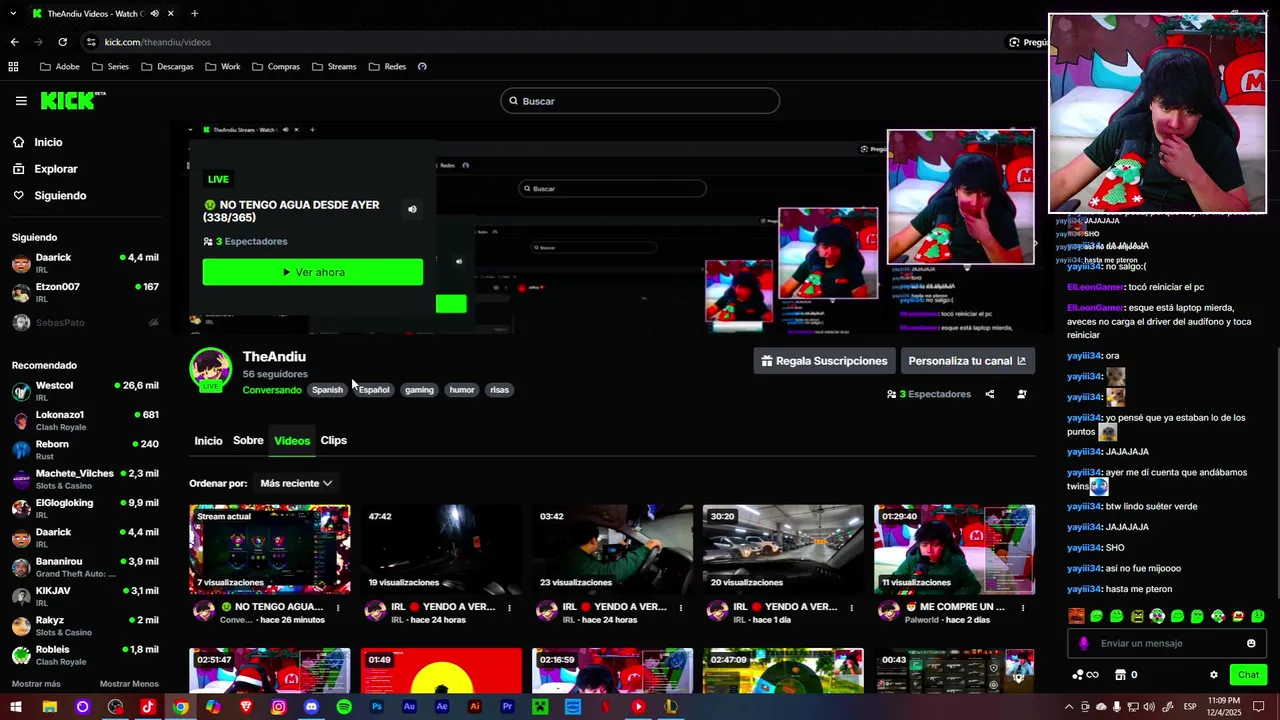Click Personaliza tu canal button
1280x720 pixels.
[x=967, y=361]
